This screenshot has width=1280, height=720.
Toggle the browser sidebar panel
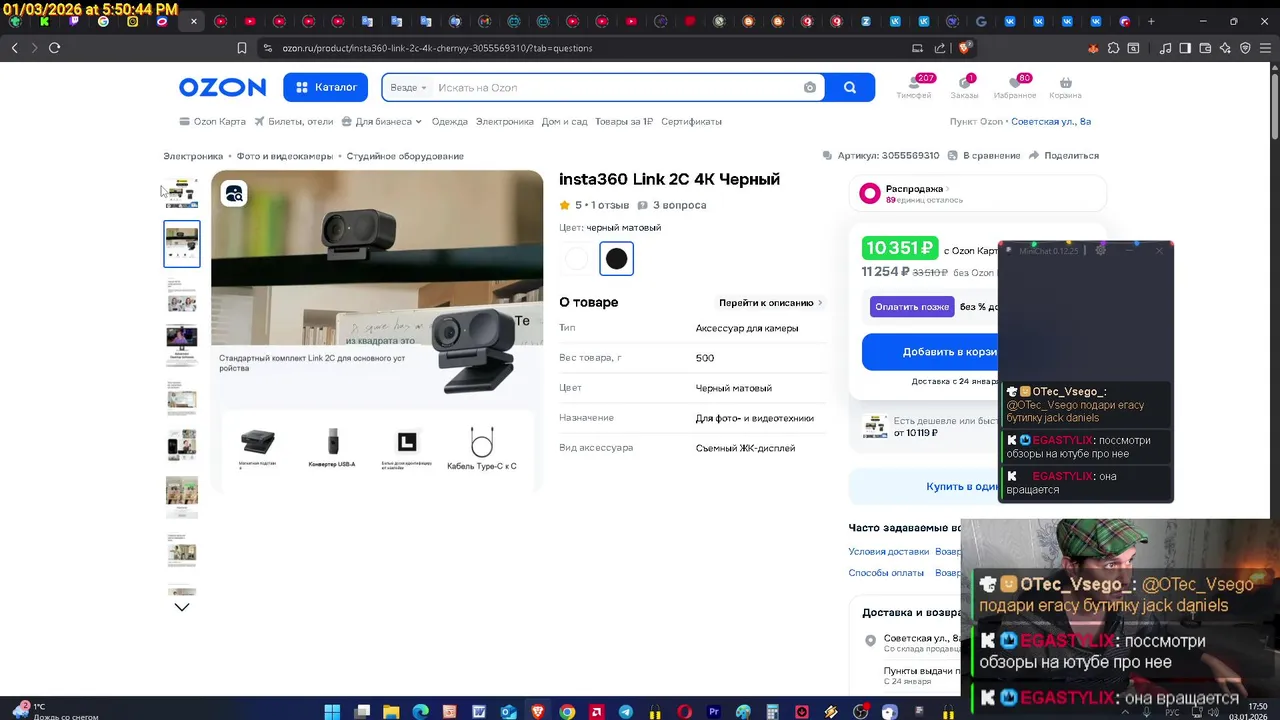coord(1185,48)
